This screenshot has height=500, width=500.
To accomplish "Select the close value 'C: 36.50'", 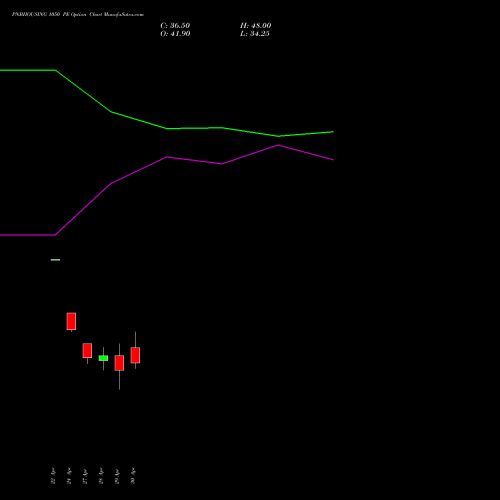I will tap(175, 26).
